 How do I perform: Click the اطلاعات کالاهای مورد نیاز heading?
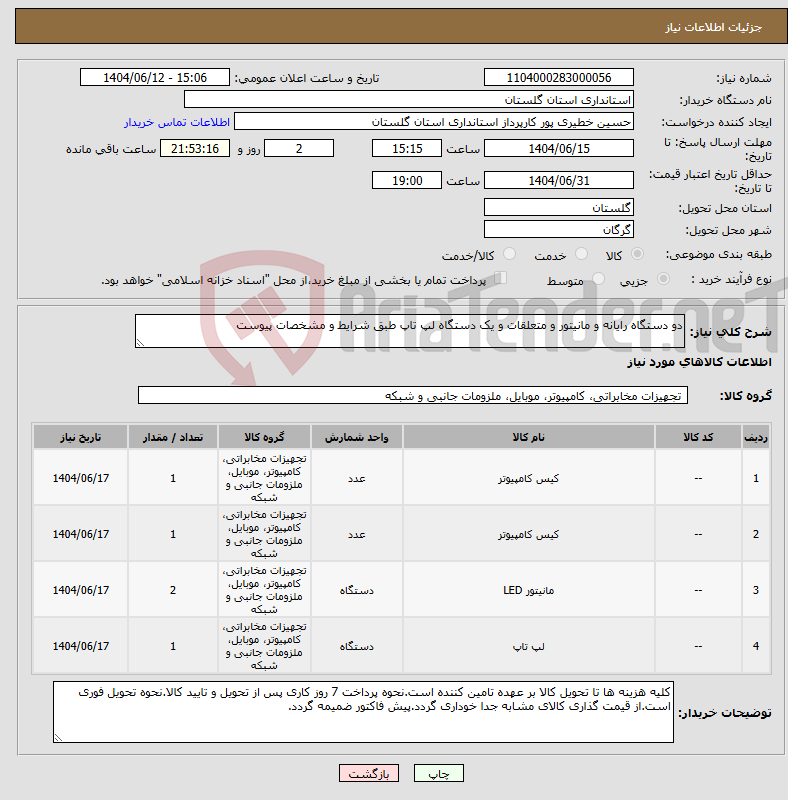pyautogui.click(x=699, y=362)
